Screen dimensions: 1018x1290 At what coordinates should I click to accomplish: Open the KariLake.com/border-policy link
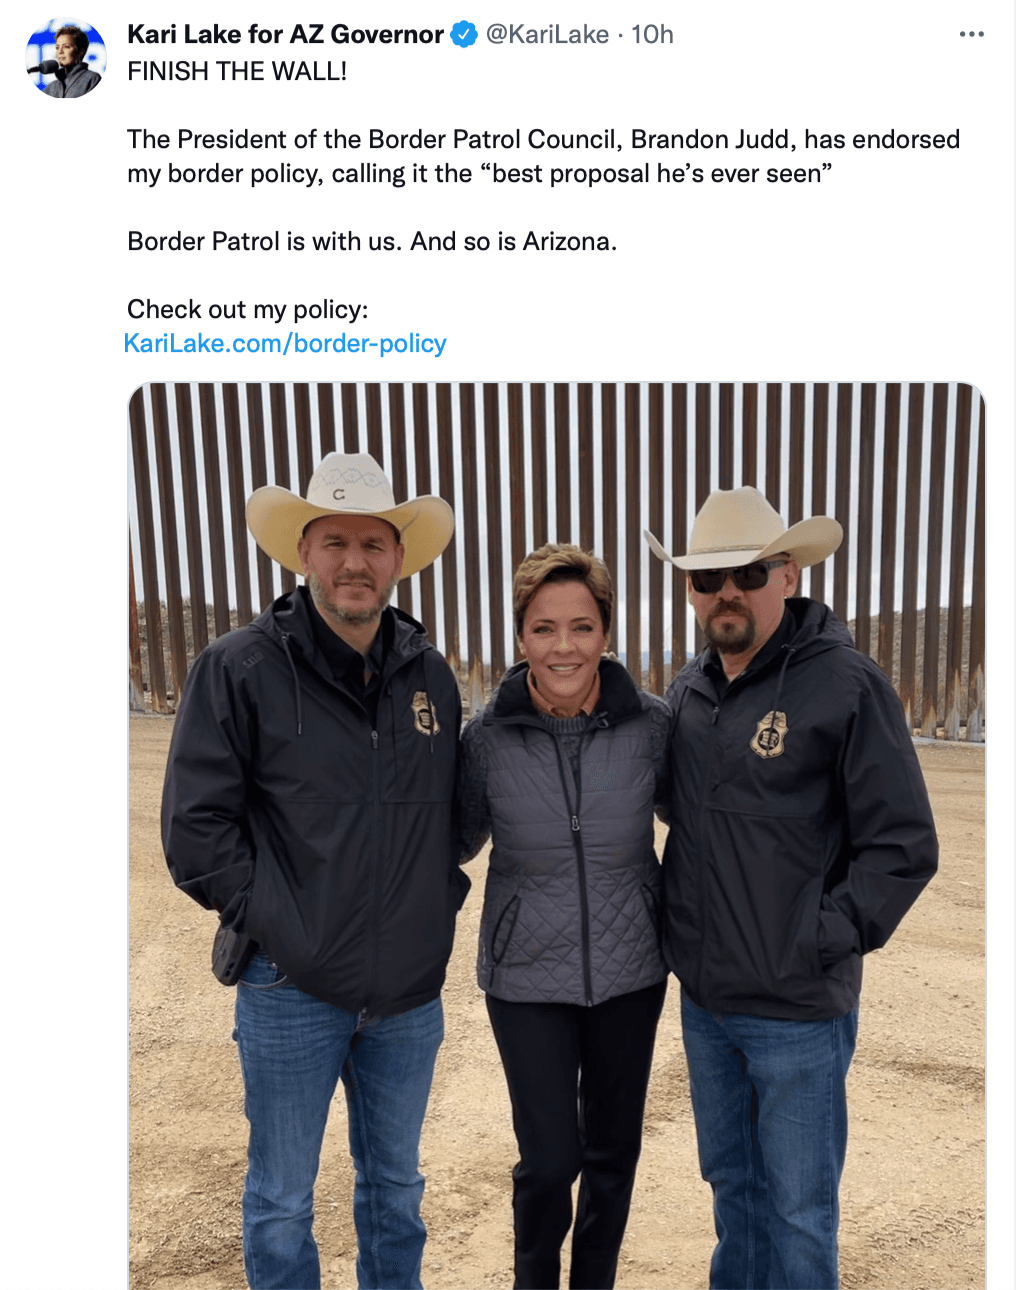click(285, 343)
